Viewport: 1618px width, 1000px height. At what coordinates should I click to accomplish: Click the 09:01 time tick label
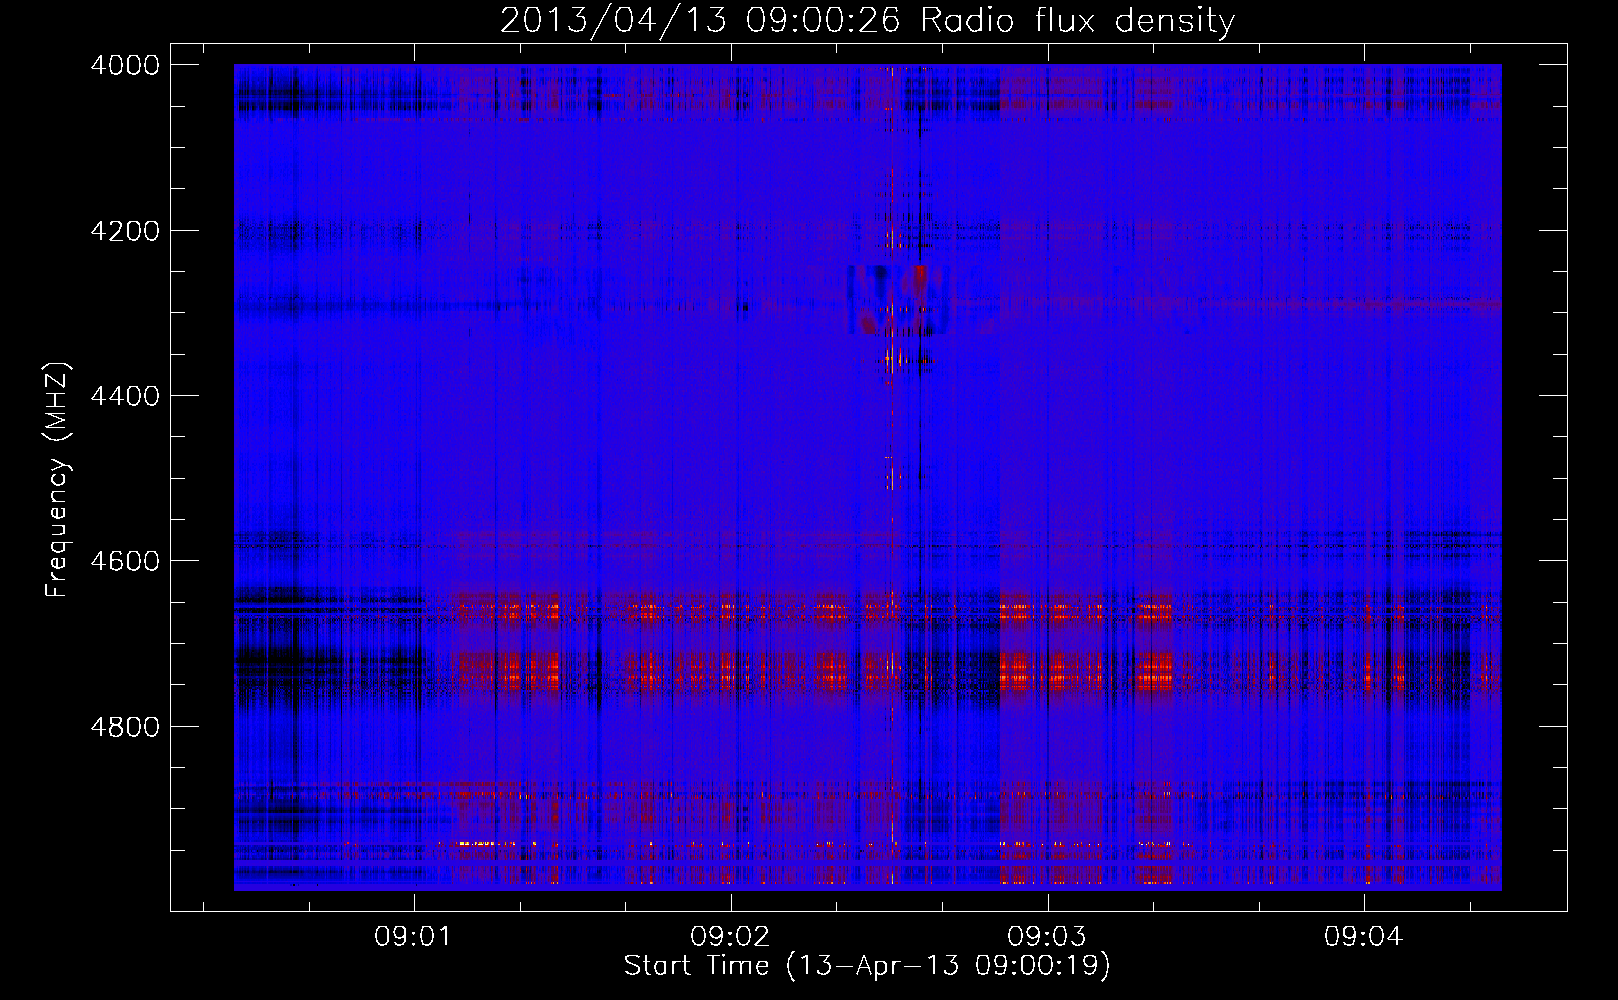(413, 937)
